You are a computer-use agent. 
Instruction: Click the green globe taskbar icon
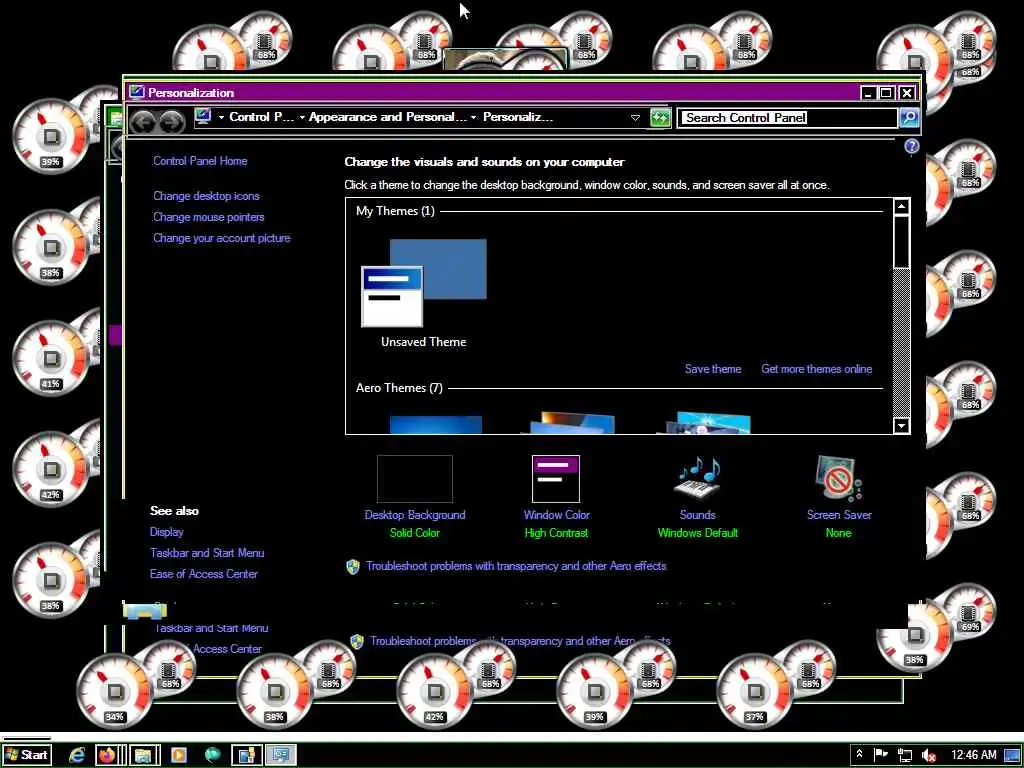tap(212, 755)
